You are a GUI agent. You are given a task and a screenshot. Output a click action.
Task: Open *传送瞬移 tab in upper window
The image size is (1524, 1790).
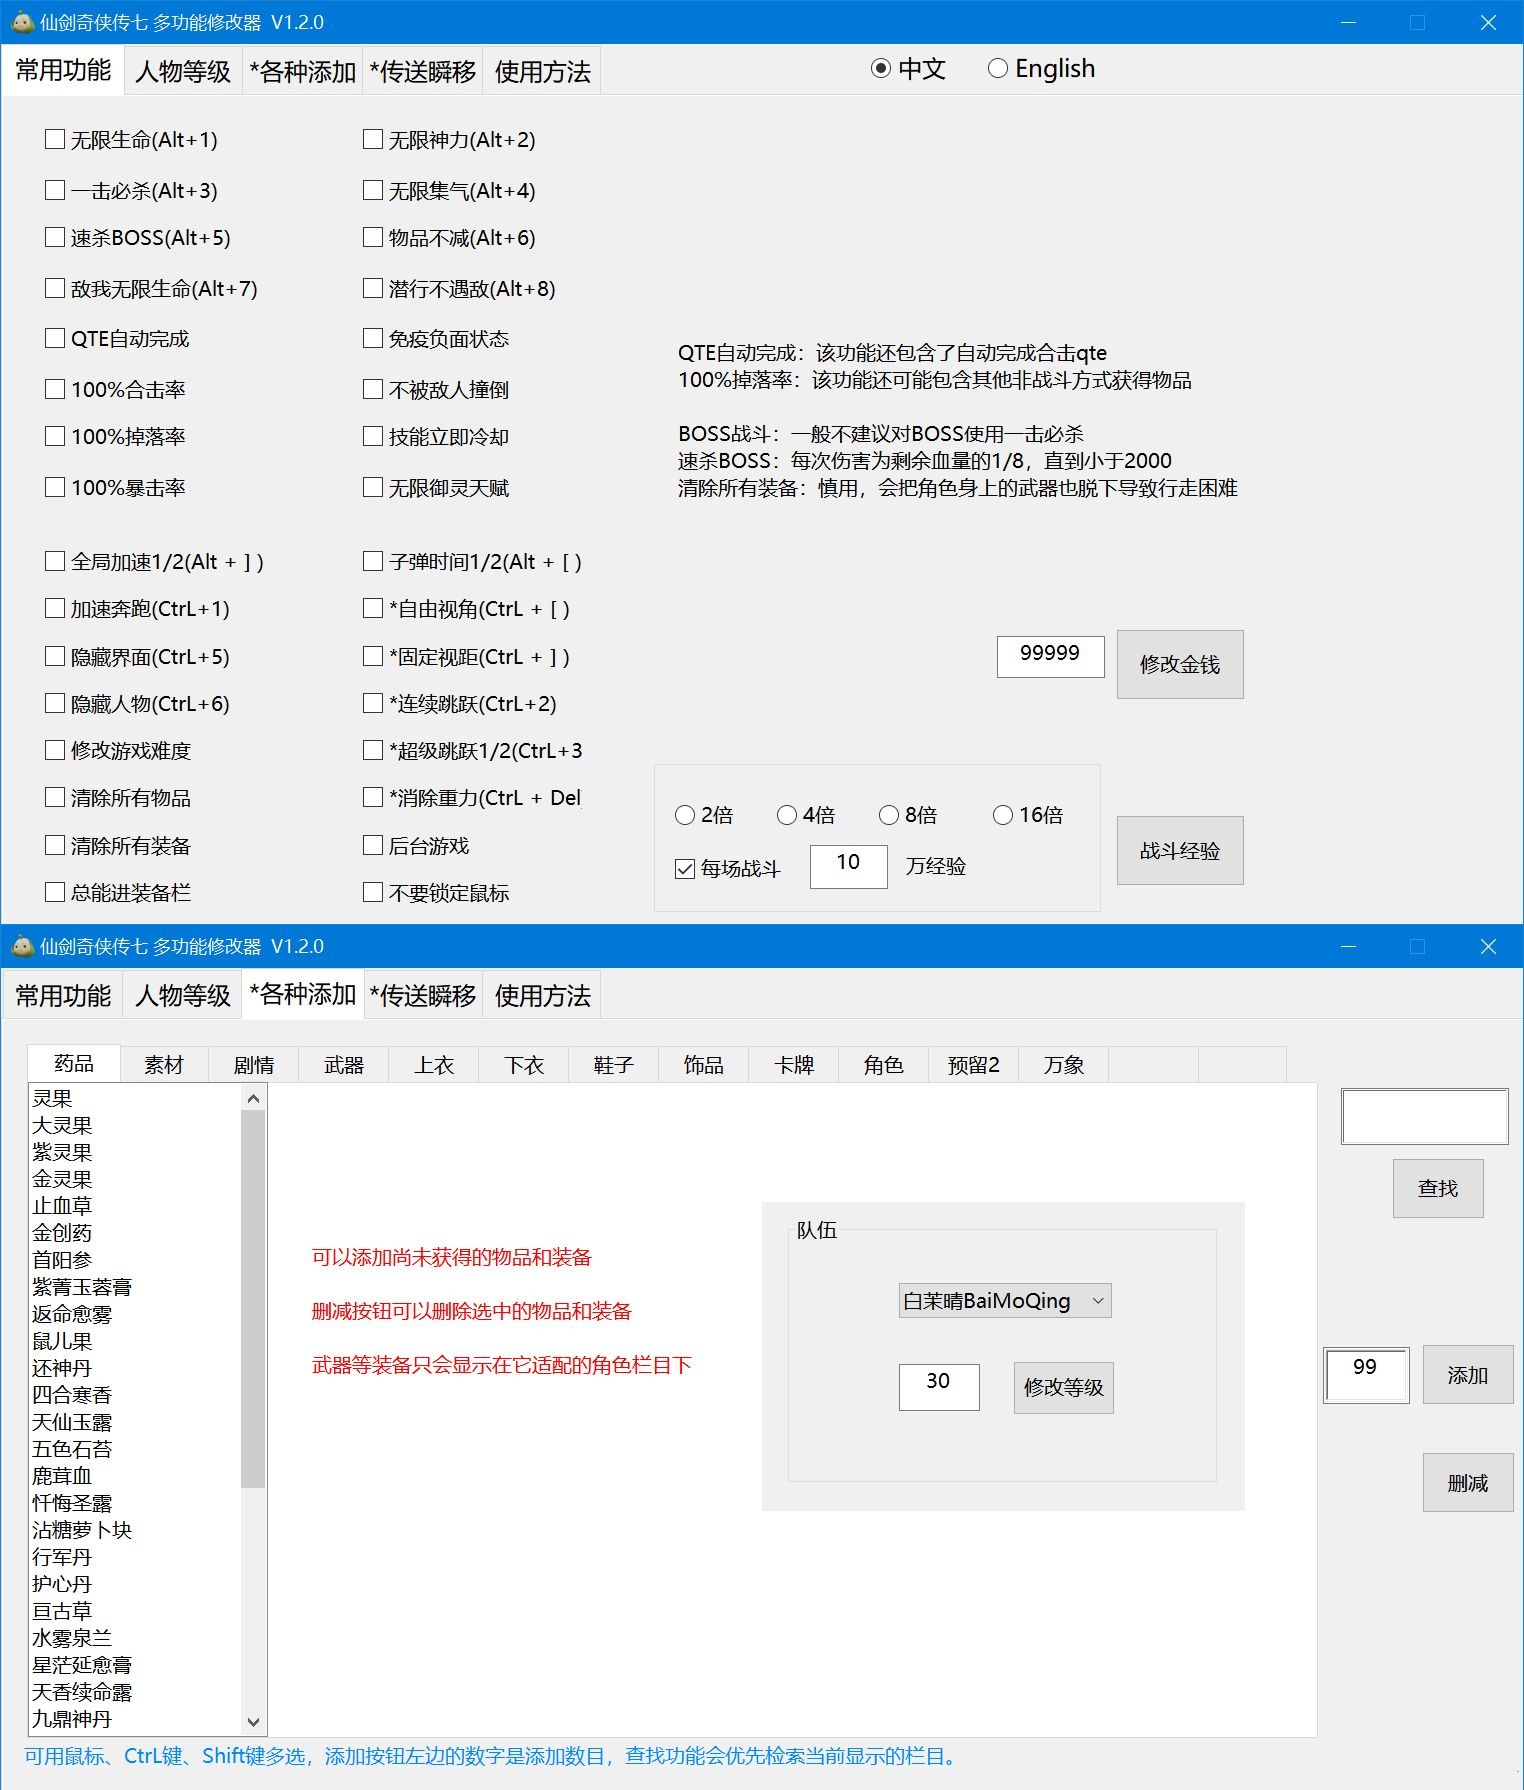pyautogui.click(x=423, y=71)
